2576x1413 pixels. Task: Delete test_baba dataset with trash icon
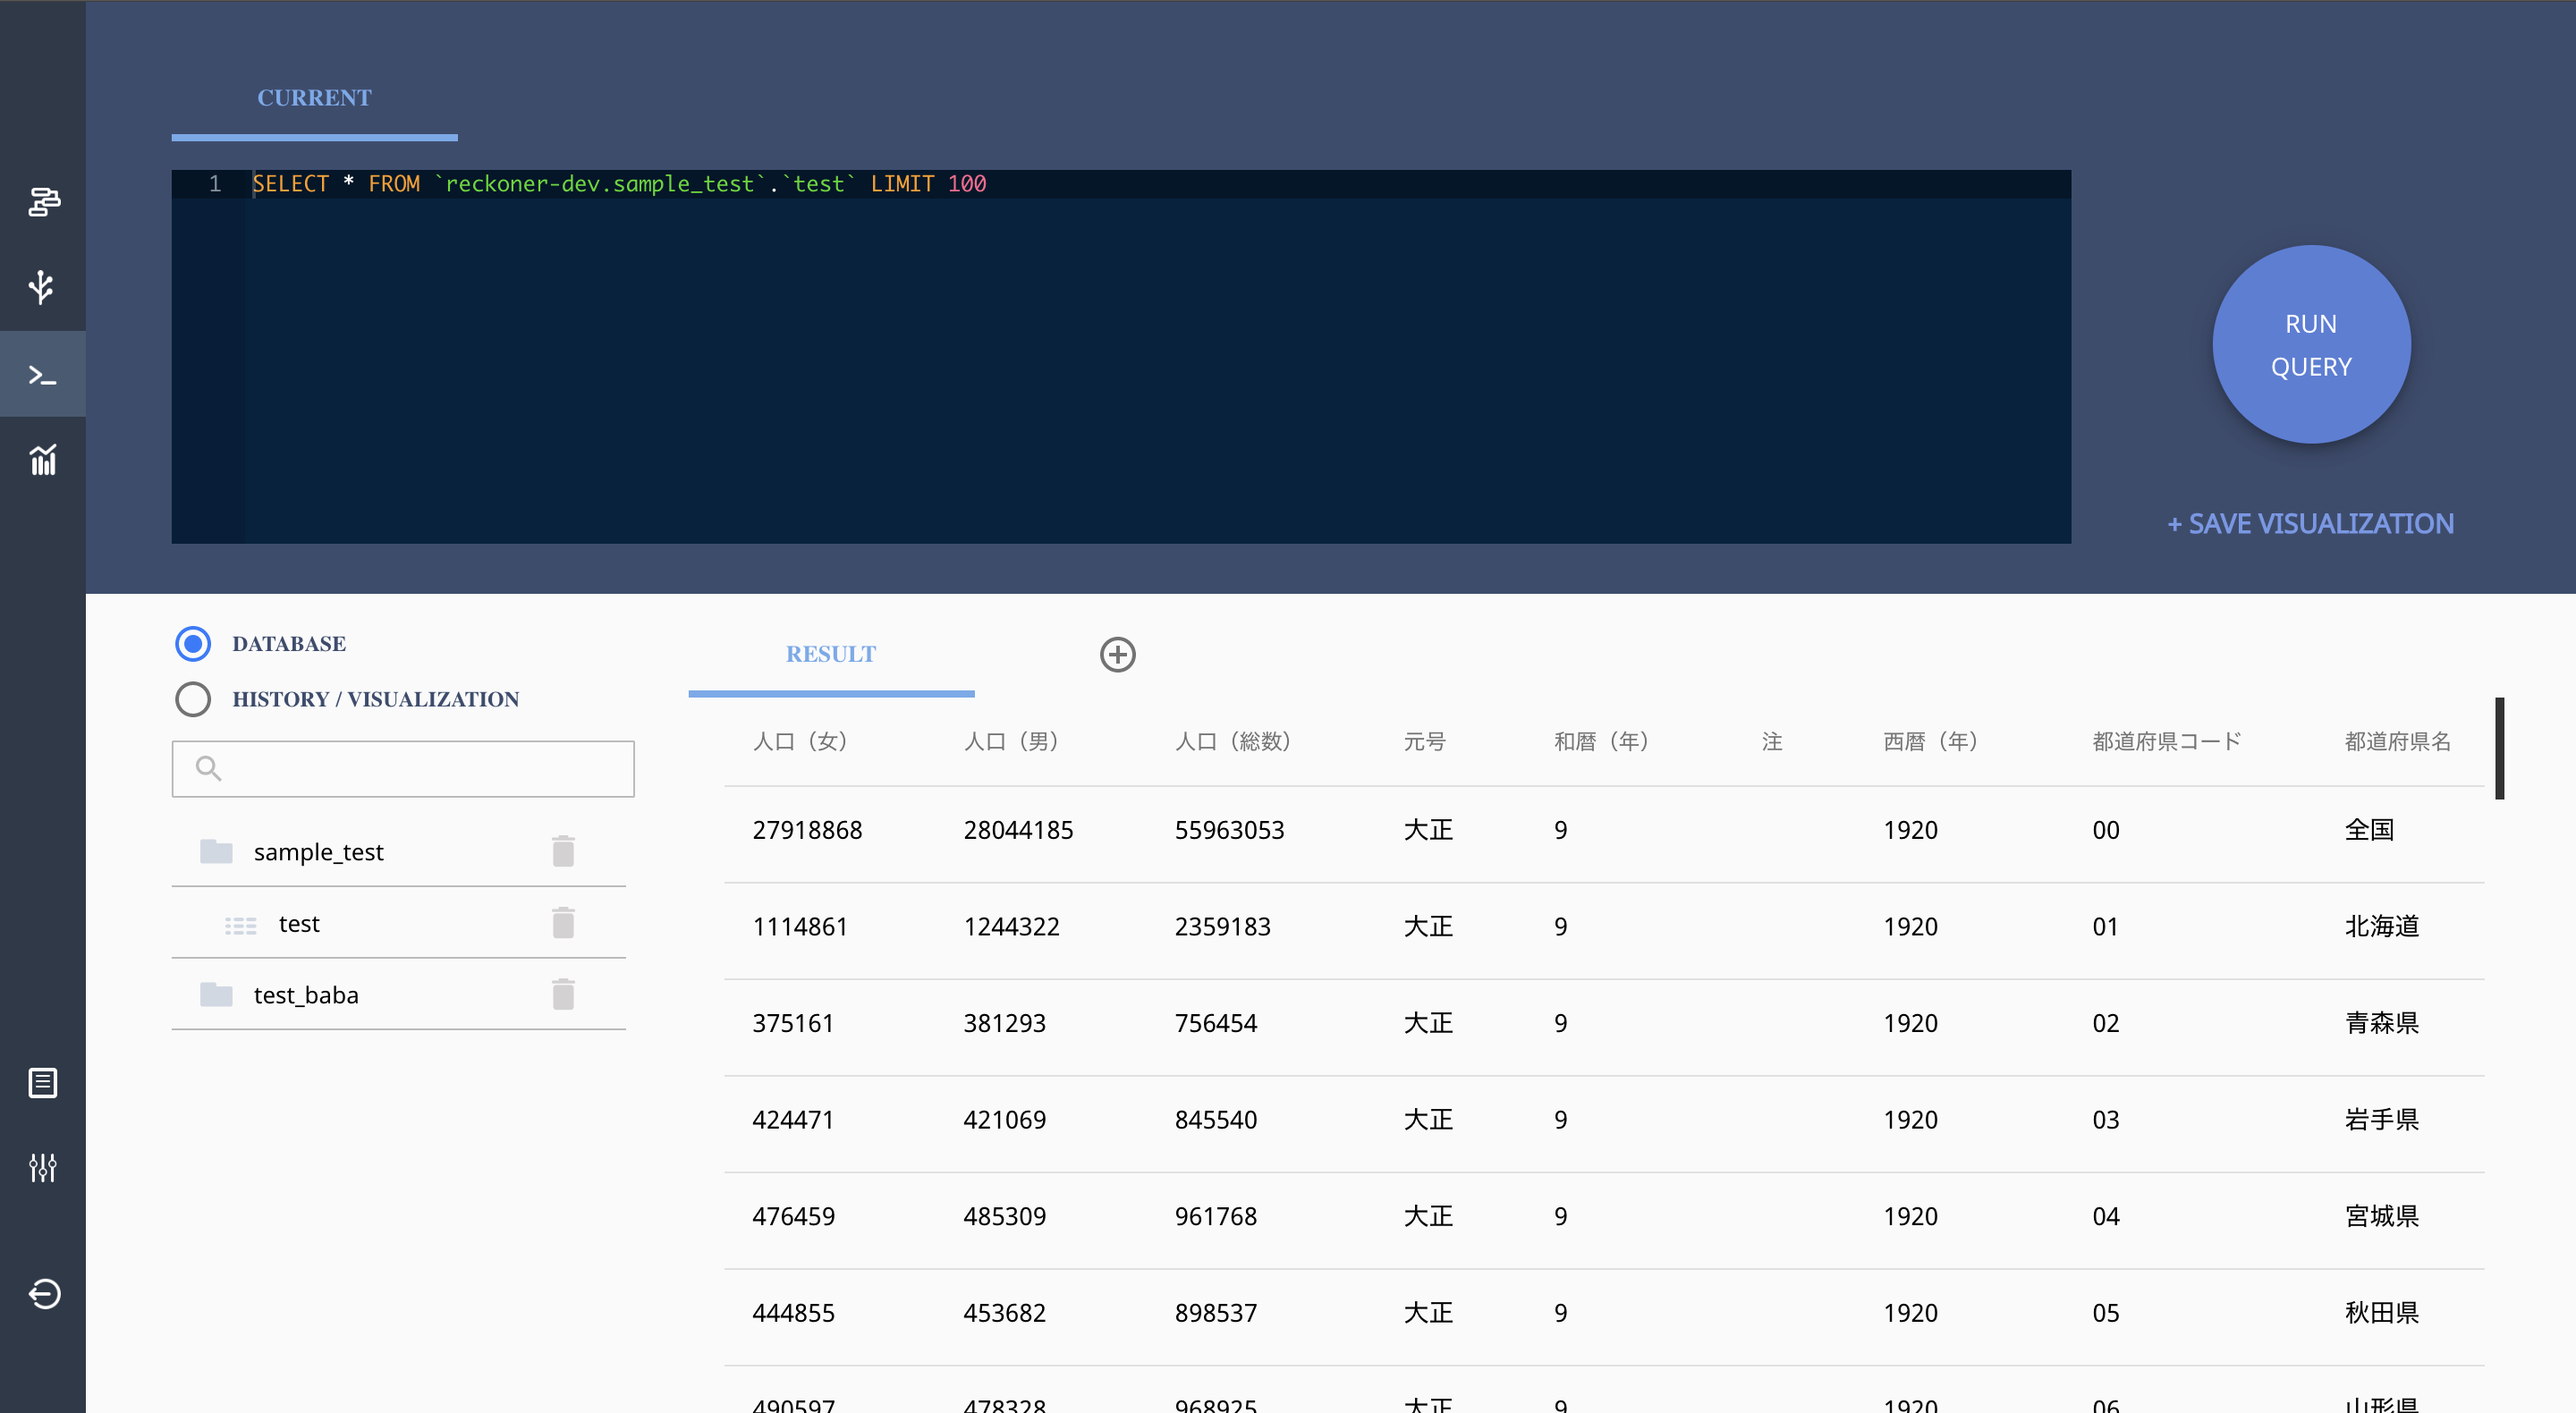[x=563, y=994]
